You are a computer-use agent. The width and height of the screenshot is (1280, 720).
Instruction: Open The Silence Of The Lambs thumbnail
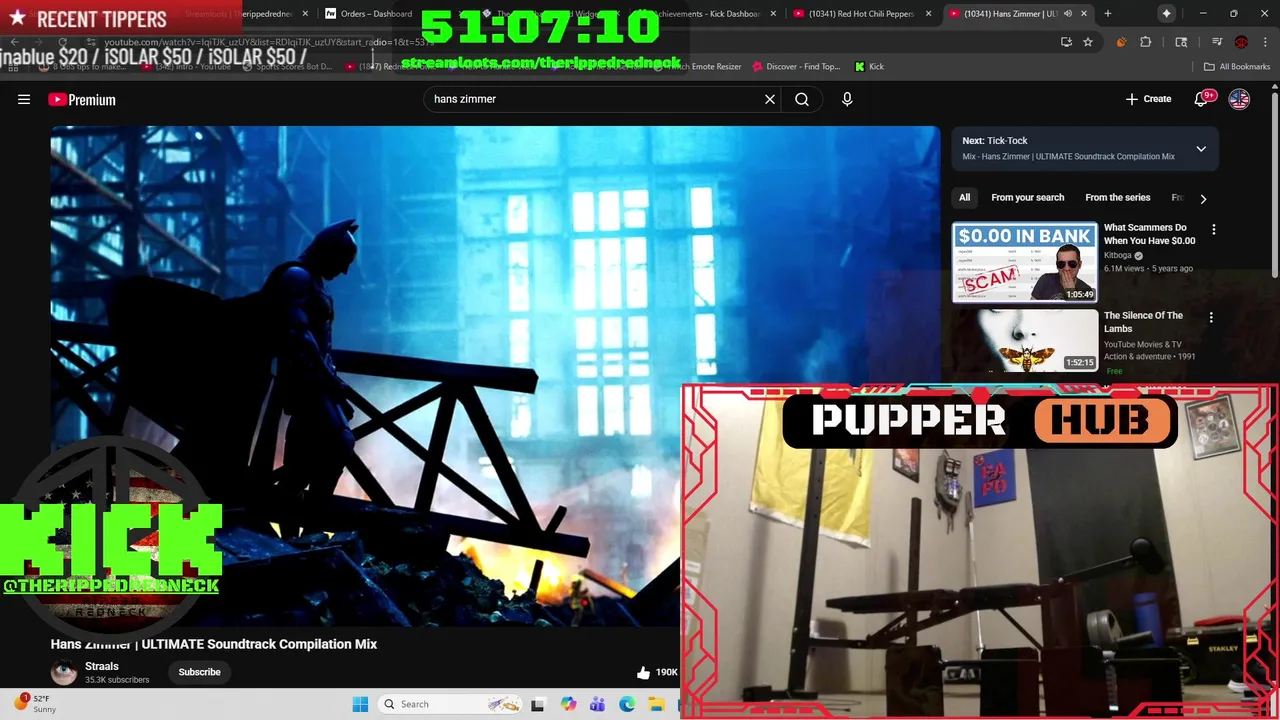click(1024, 342)
